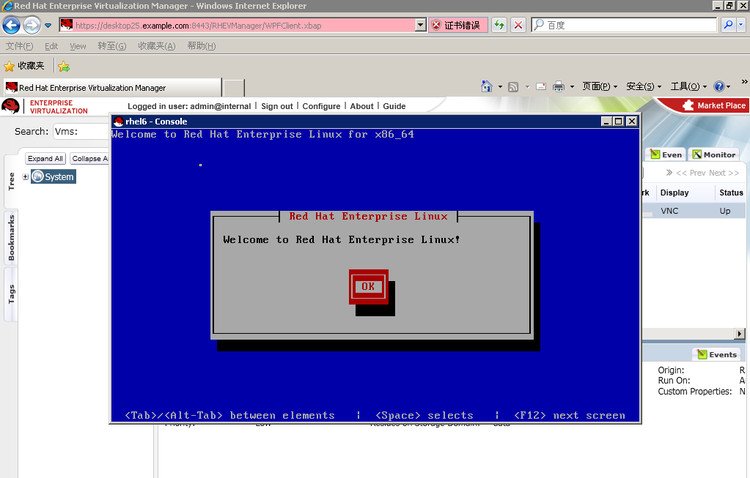The image size is (750, 478).
Task: Open the Print dropdown arrow
Action: click(572, 87)
